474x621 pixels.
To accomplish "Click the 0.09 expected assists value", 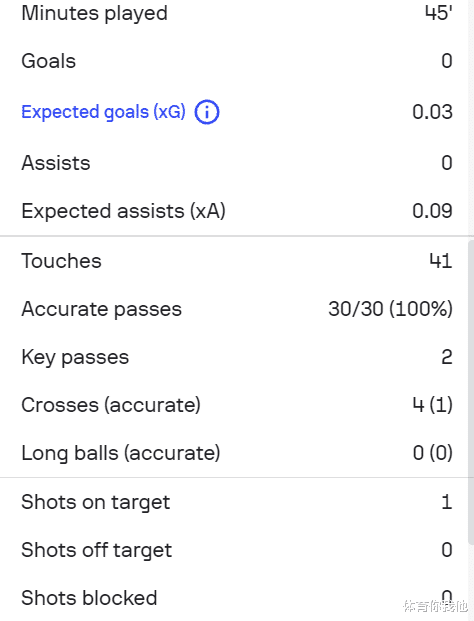I will pyautogui.click(x=432, y=211).
